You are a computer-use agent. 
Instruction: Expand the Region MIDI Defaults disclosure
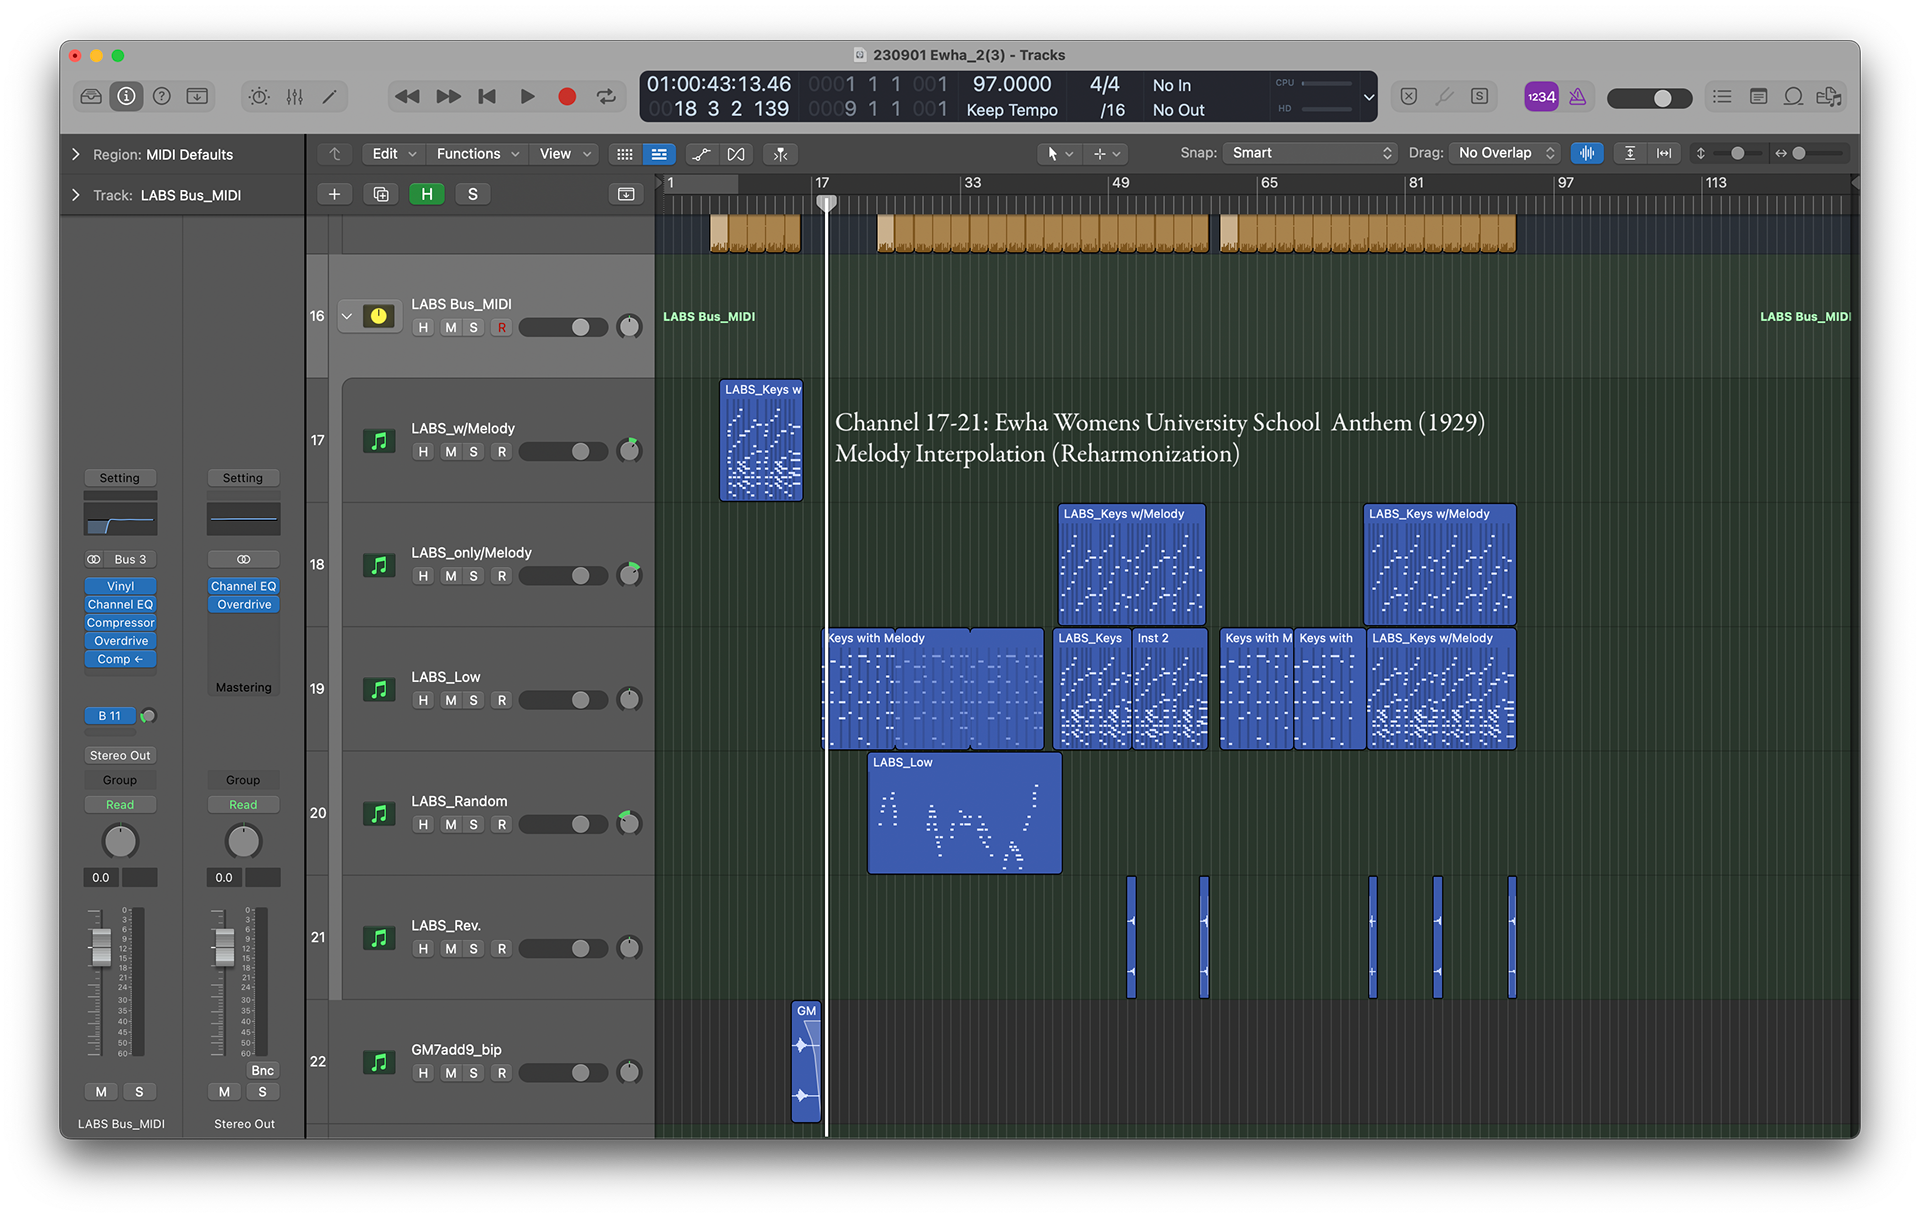76,154
